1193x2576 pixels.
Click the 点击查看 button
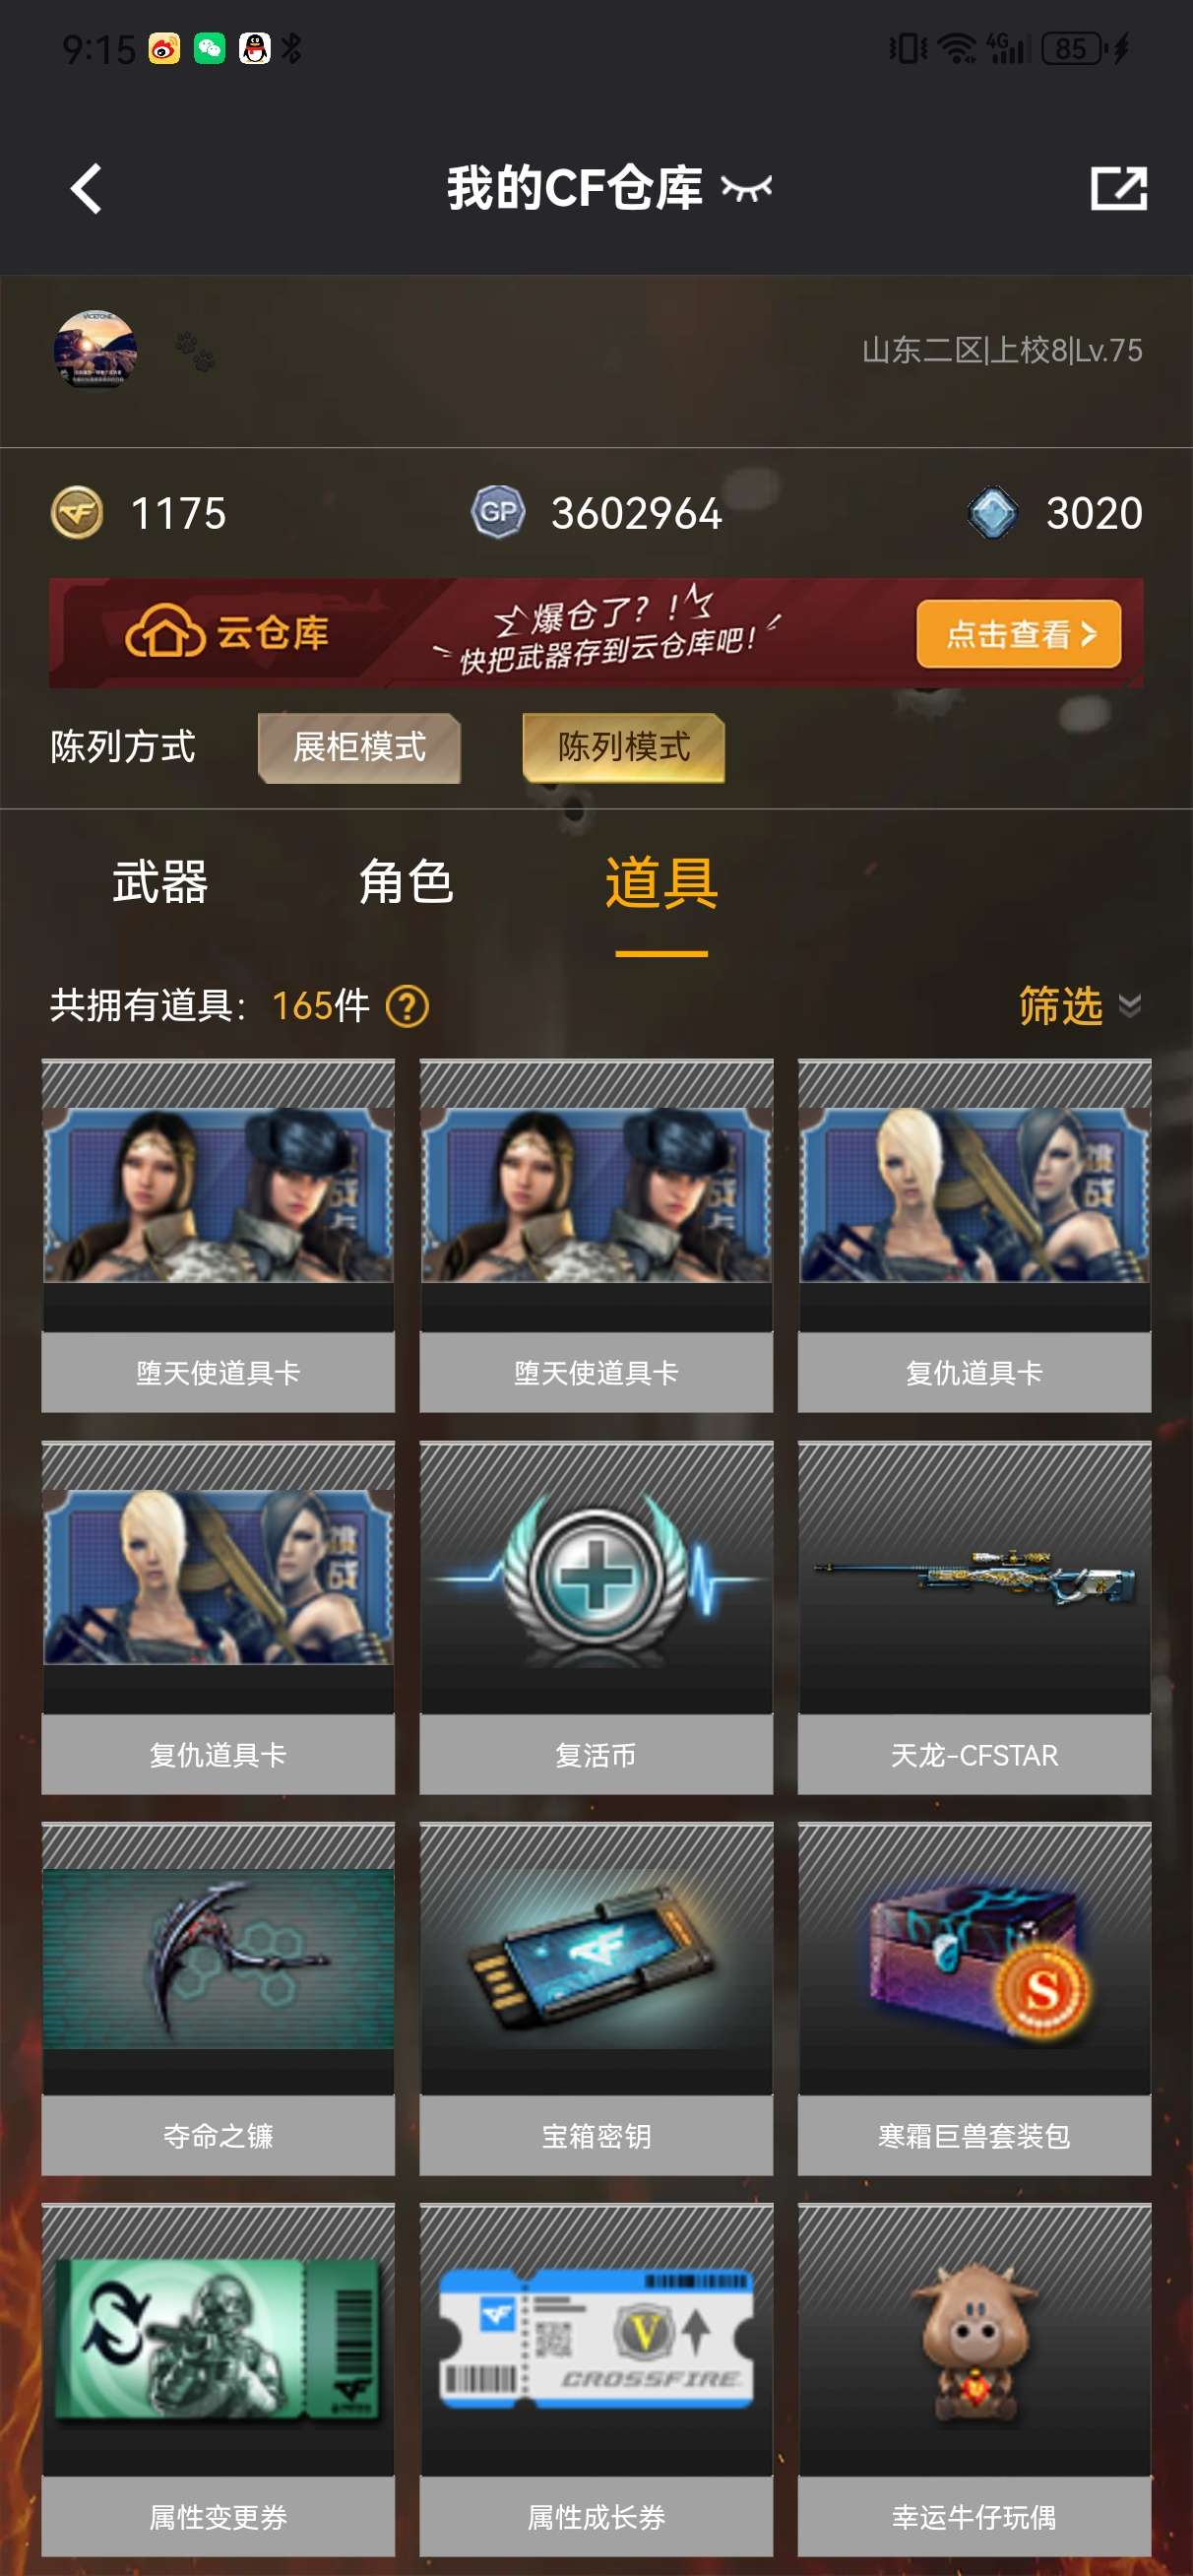(1018, 634)
